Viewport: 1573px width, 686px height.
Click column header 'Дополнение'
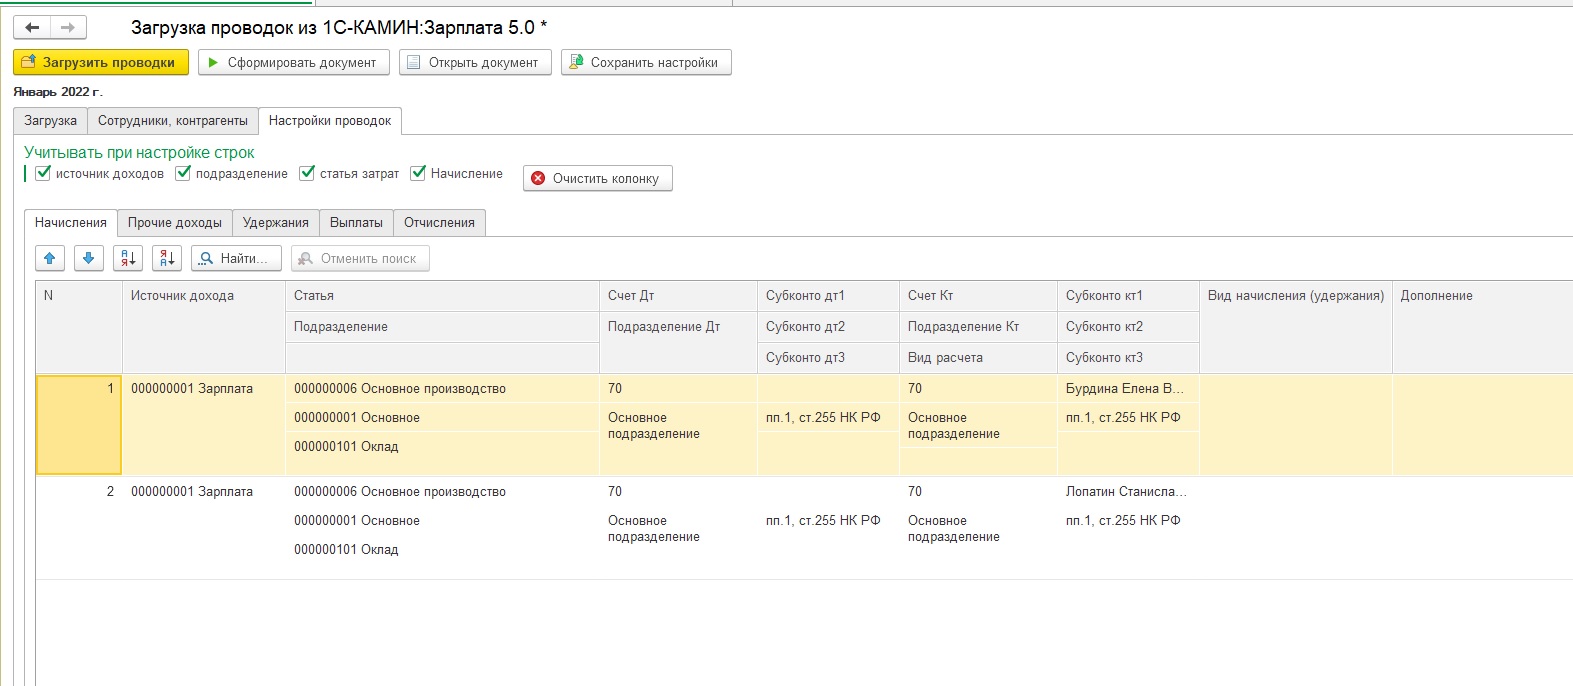tap(1482, 326)
